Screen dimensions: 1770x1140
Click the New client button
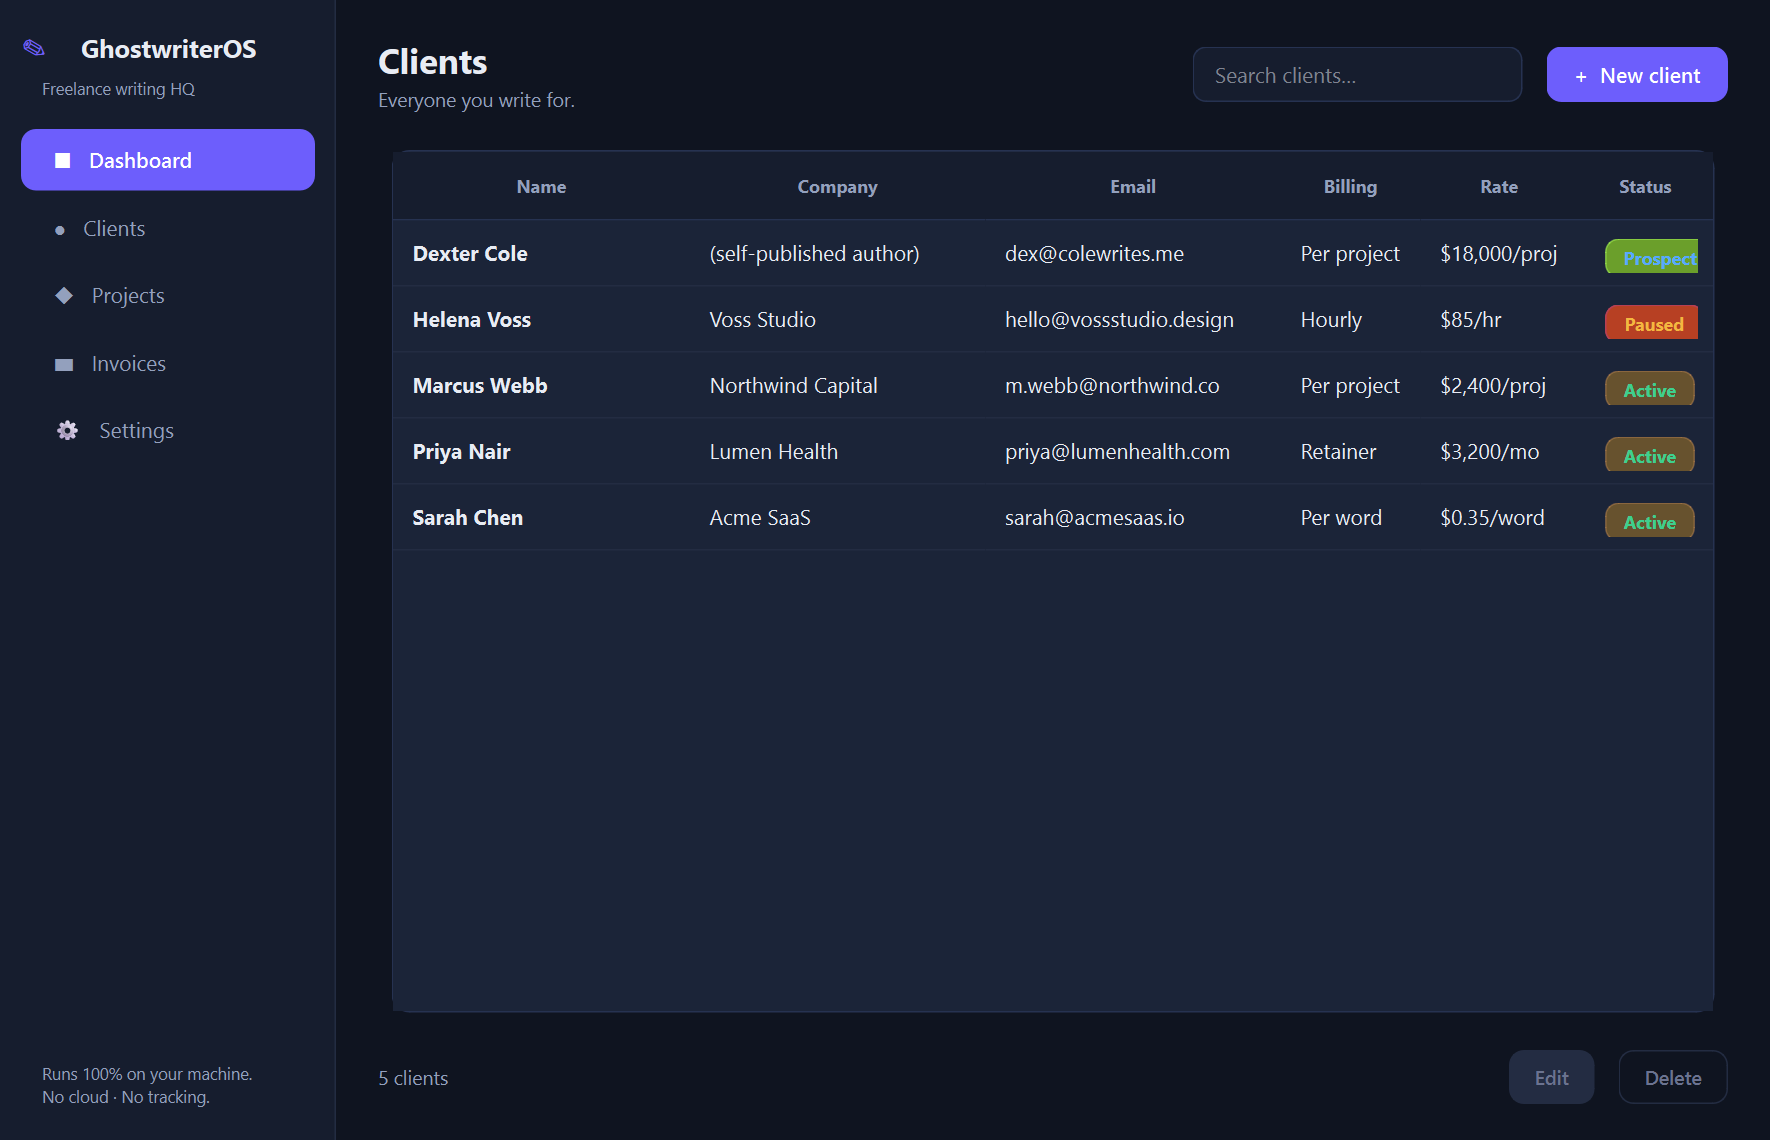coord(1637,75)
